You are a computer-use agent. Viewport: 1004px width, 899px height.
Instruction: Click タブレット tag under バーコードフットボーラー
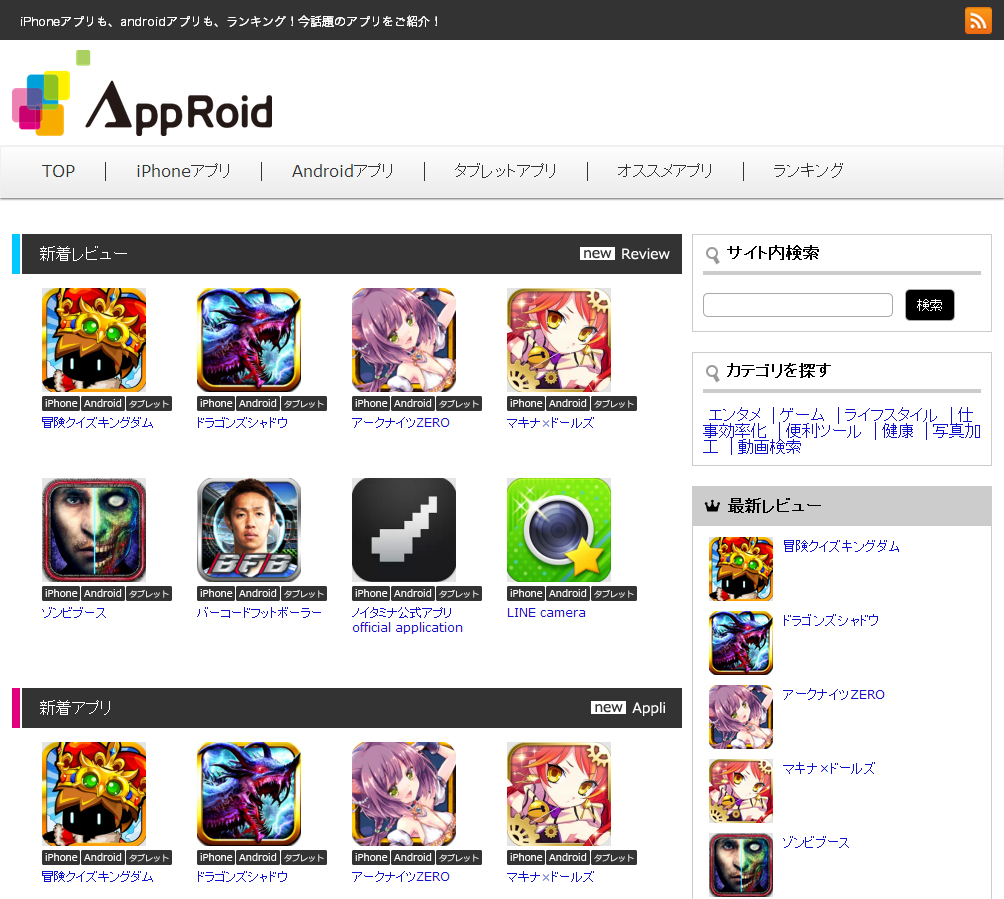coord(304,594)
